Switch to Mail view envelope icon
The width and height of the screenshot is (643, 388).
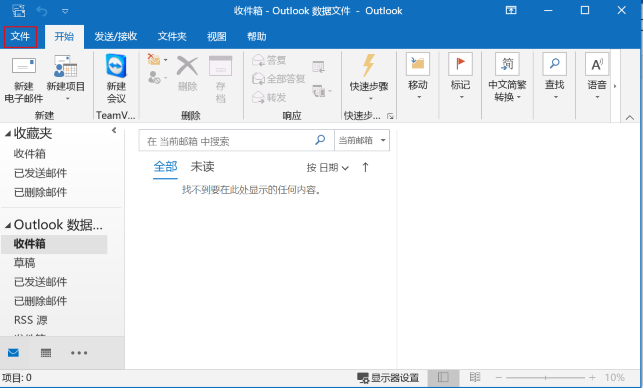pos(14,353)
